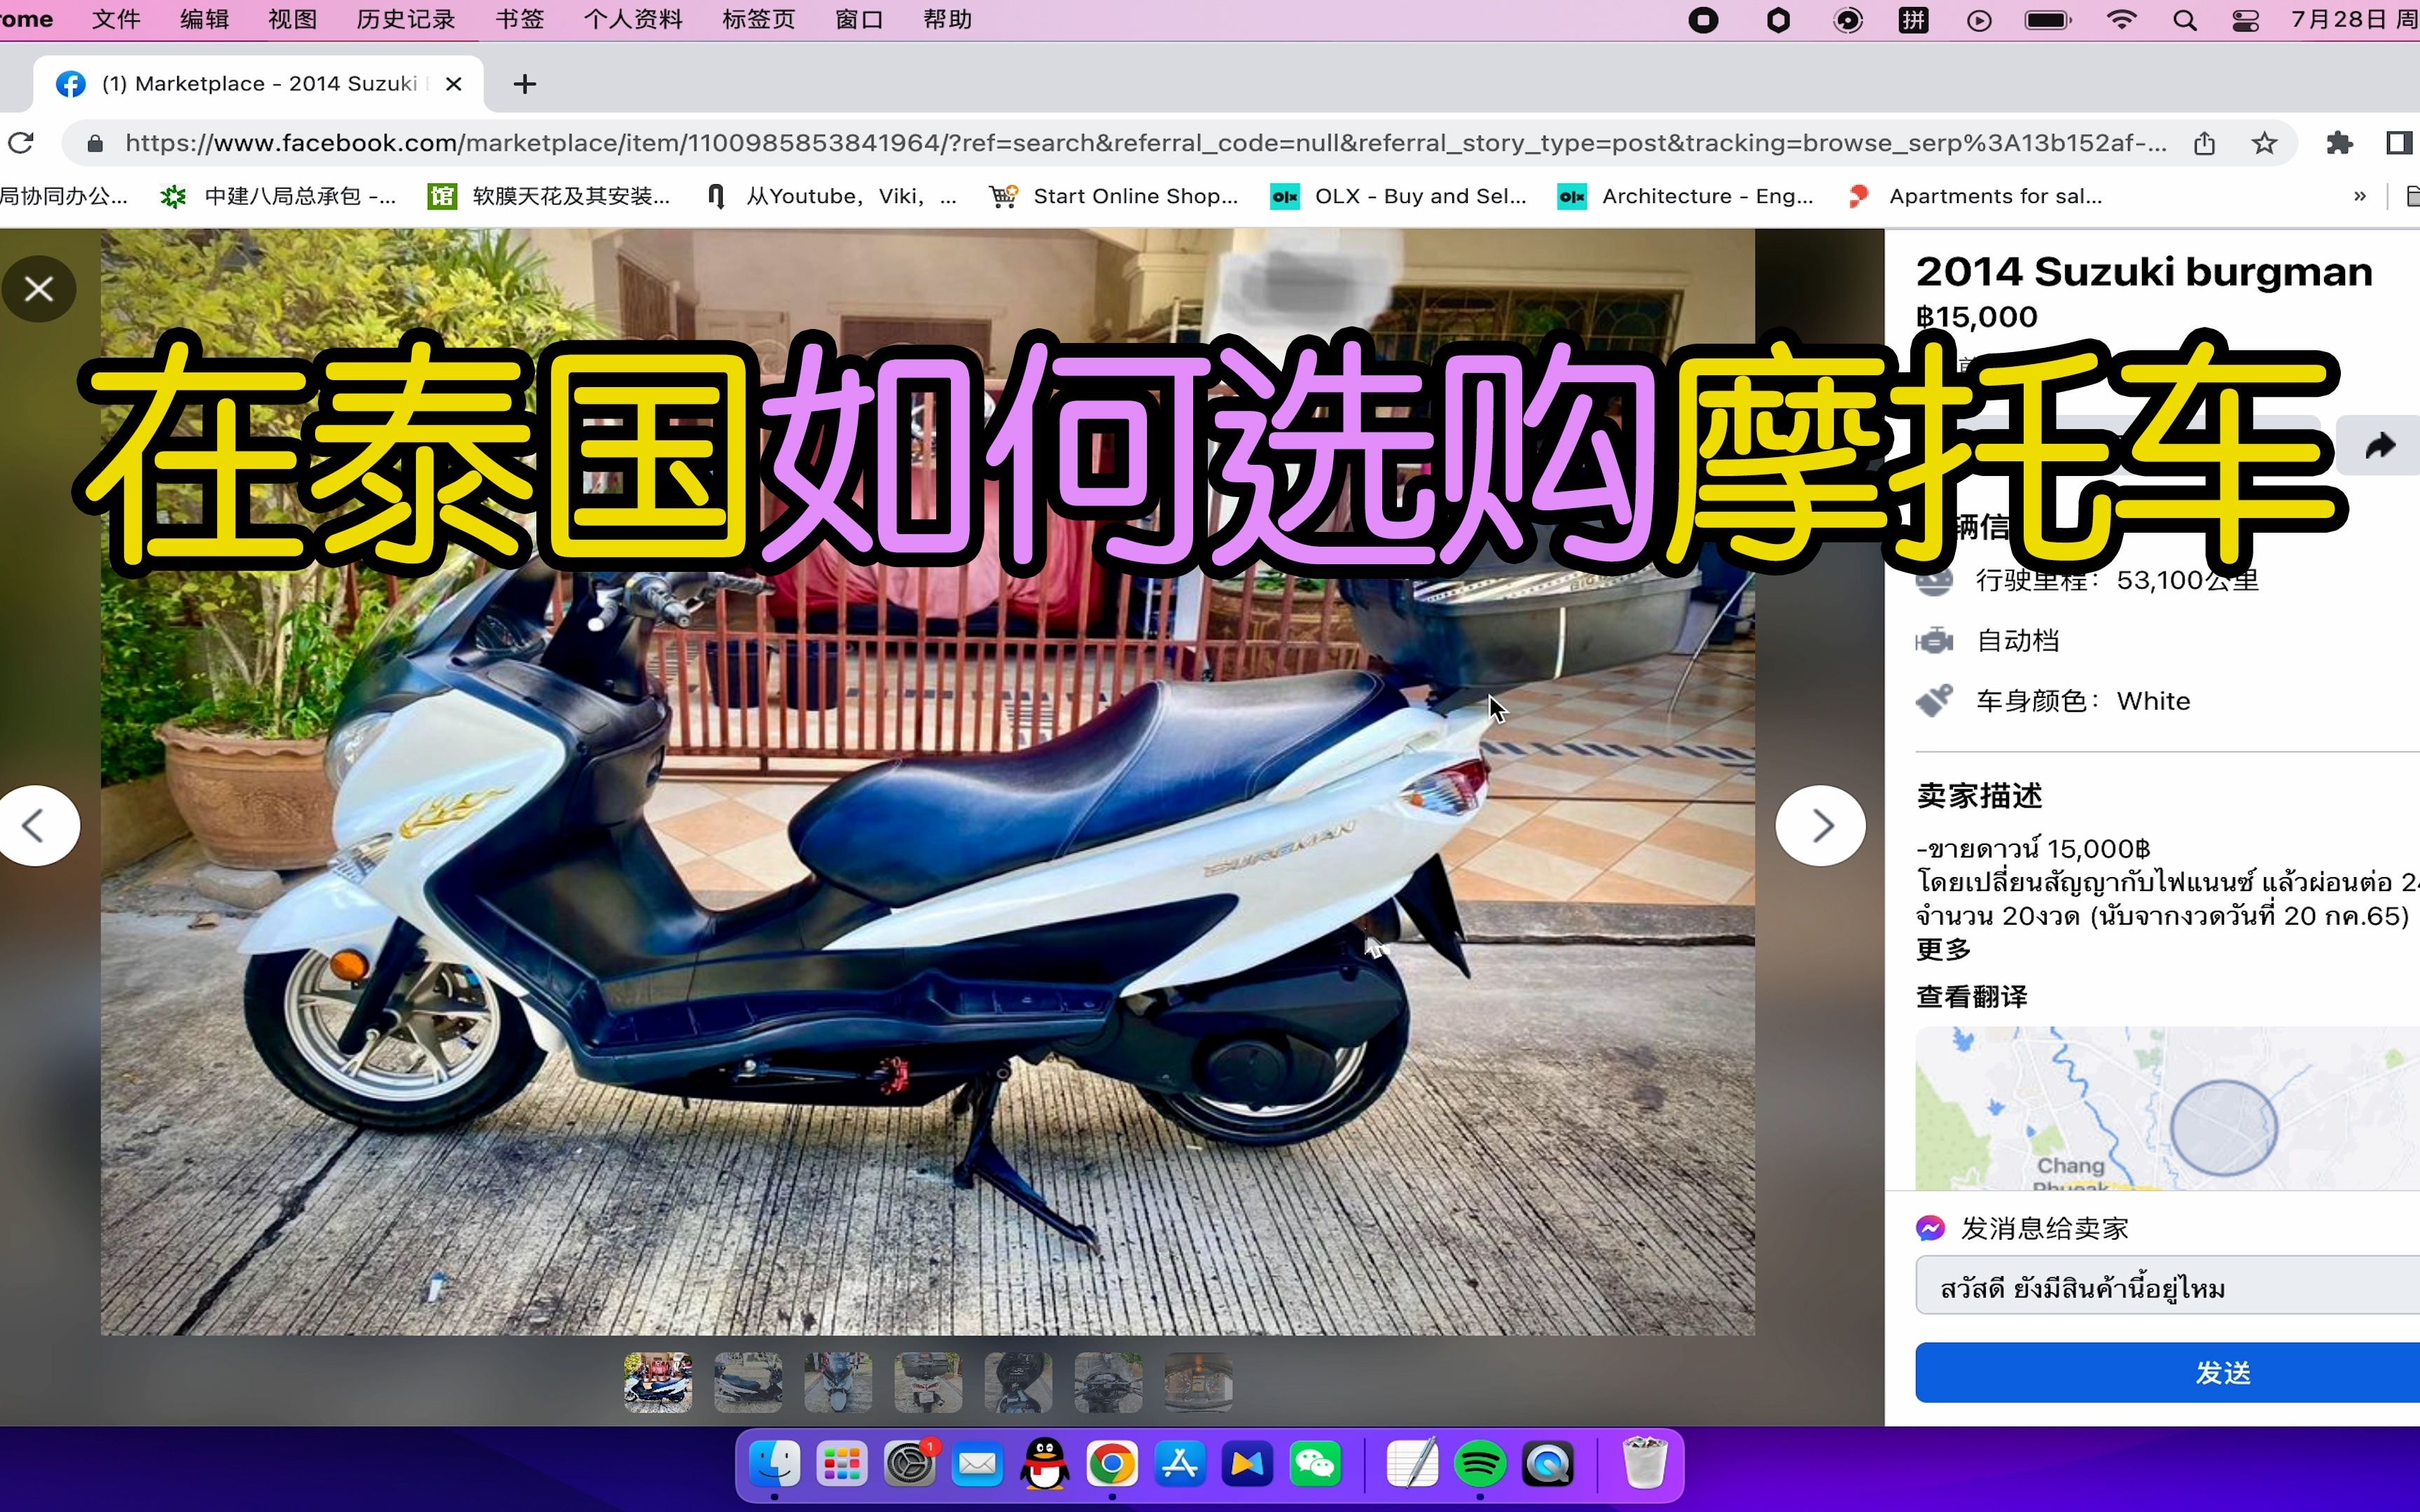Select the fourth photo thumbnail in strip
This screenshot has width=2420, height=1512.
pos(928,1382)
